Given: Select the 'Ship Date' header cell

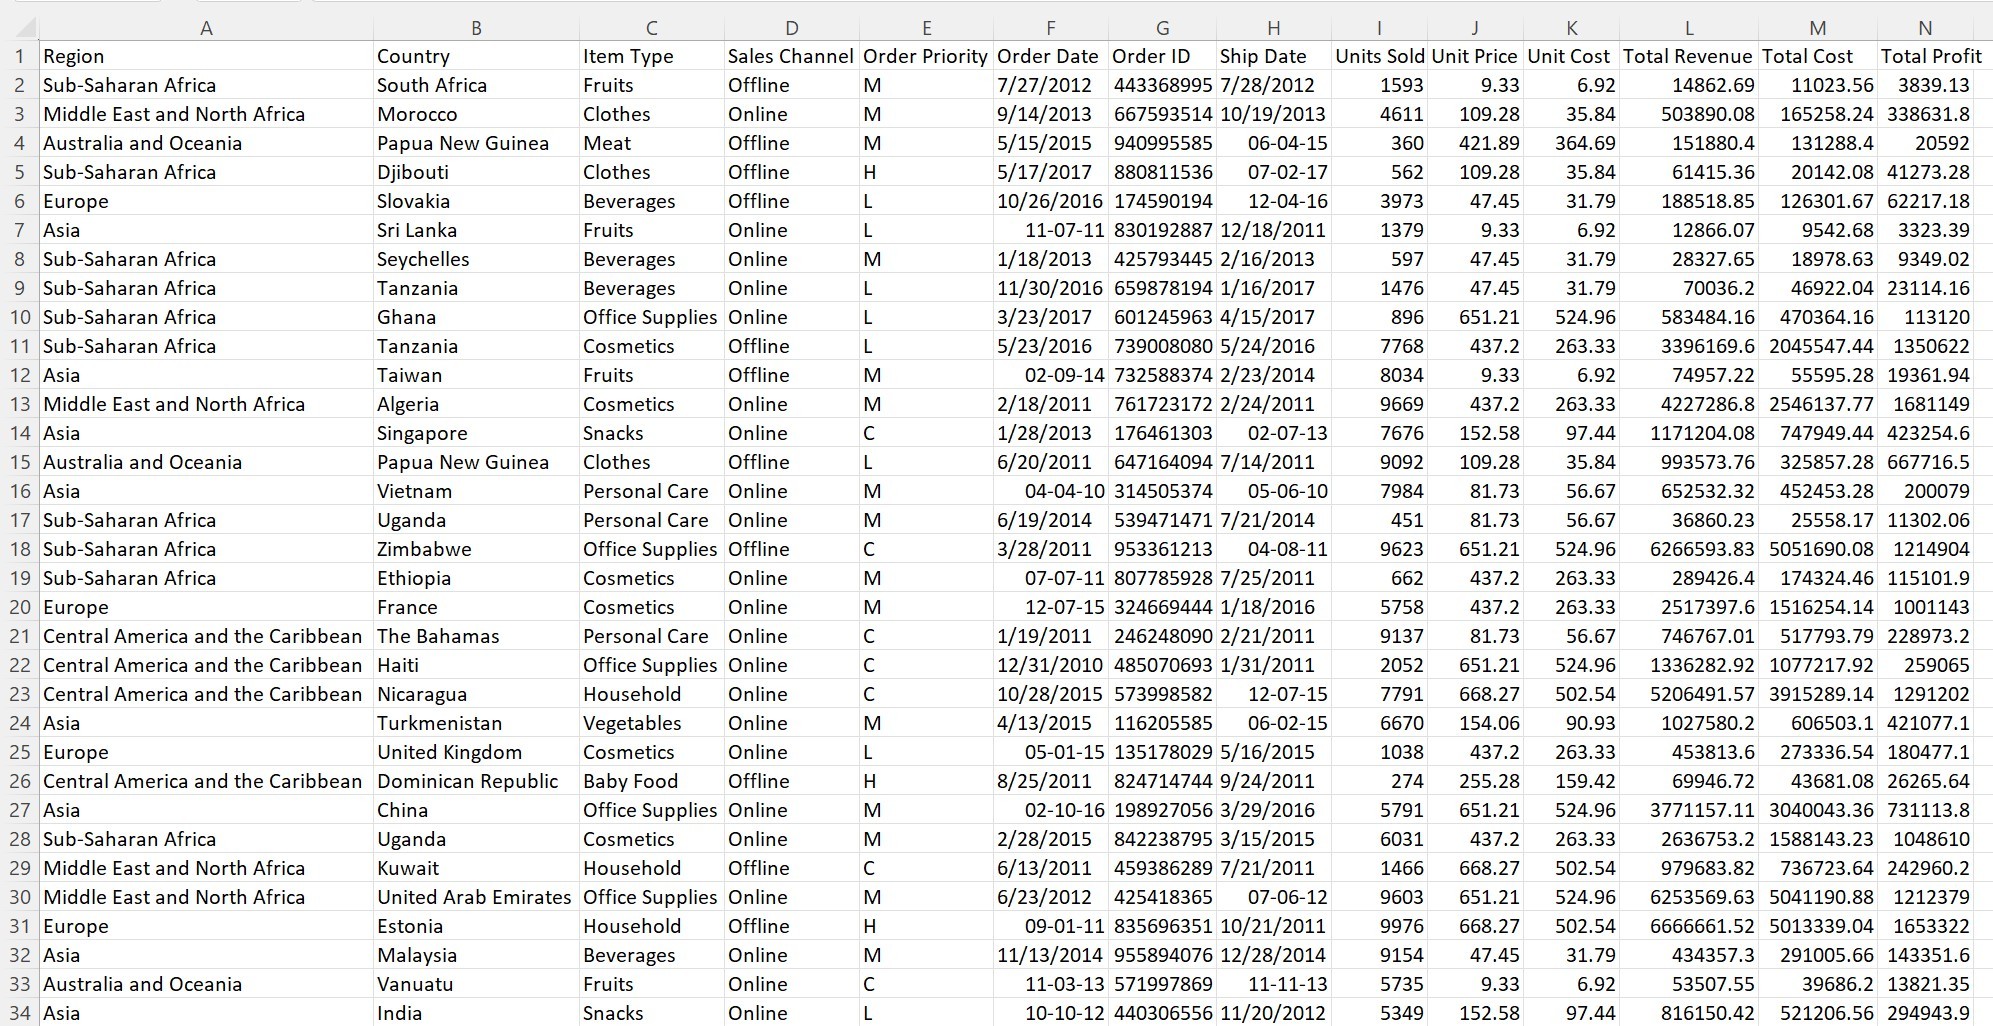Looking at the screenshot, I should pyautogui.click(x=1274, y=56).
